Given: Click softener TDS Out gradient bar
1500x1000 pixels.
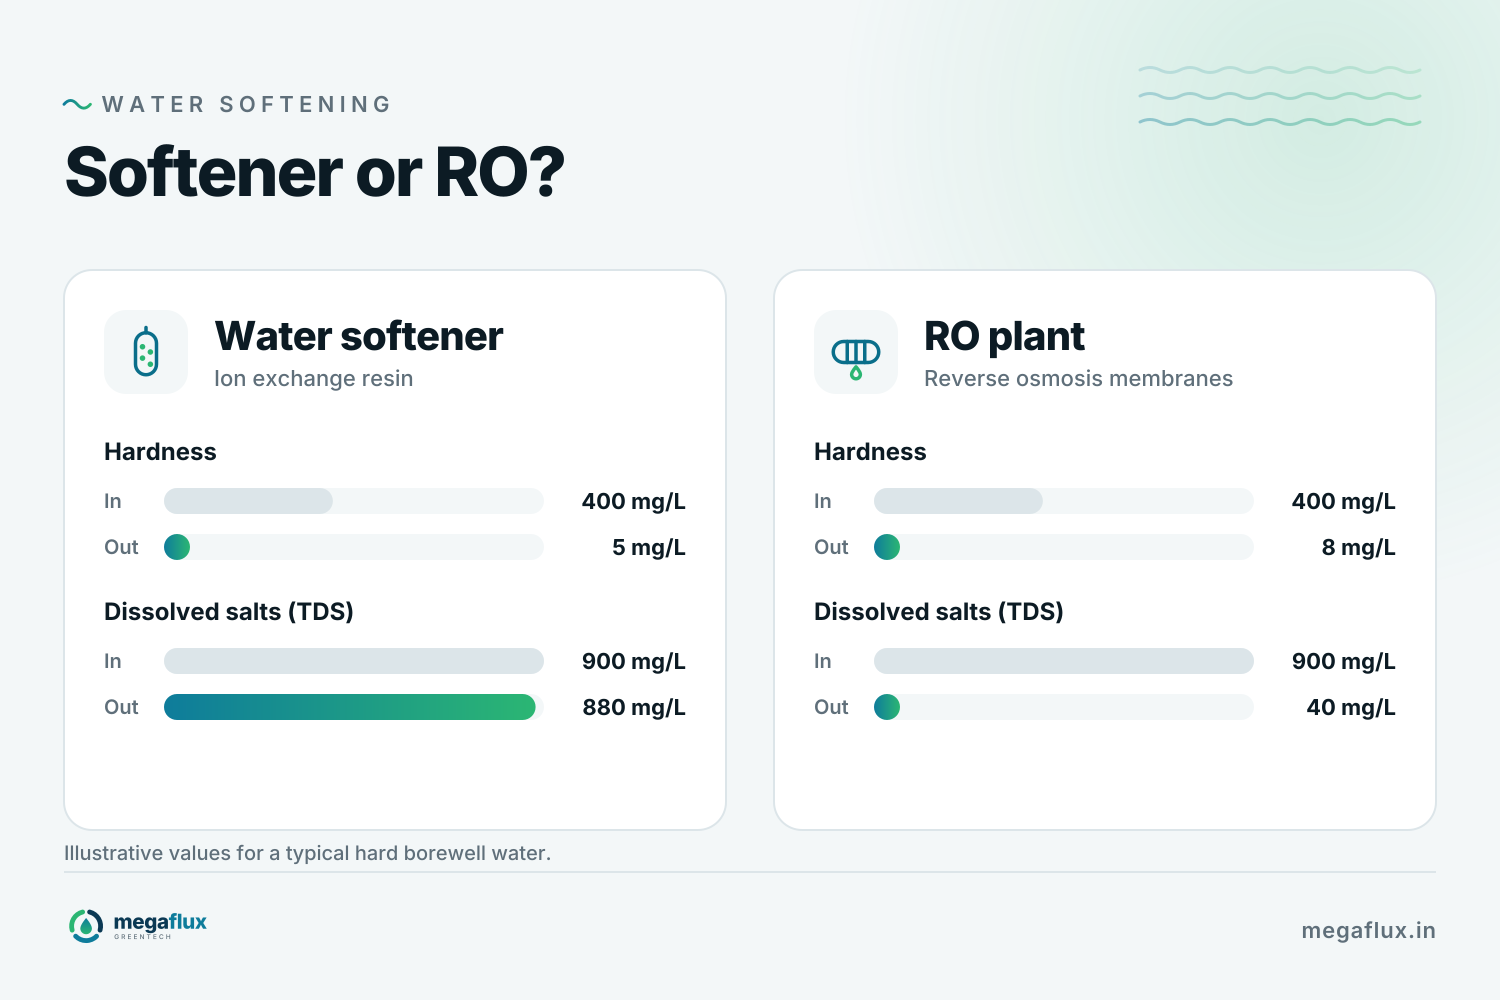Looking at the screenshot, I should [x=350, y=707].
